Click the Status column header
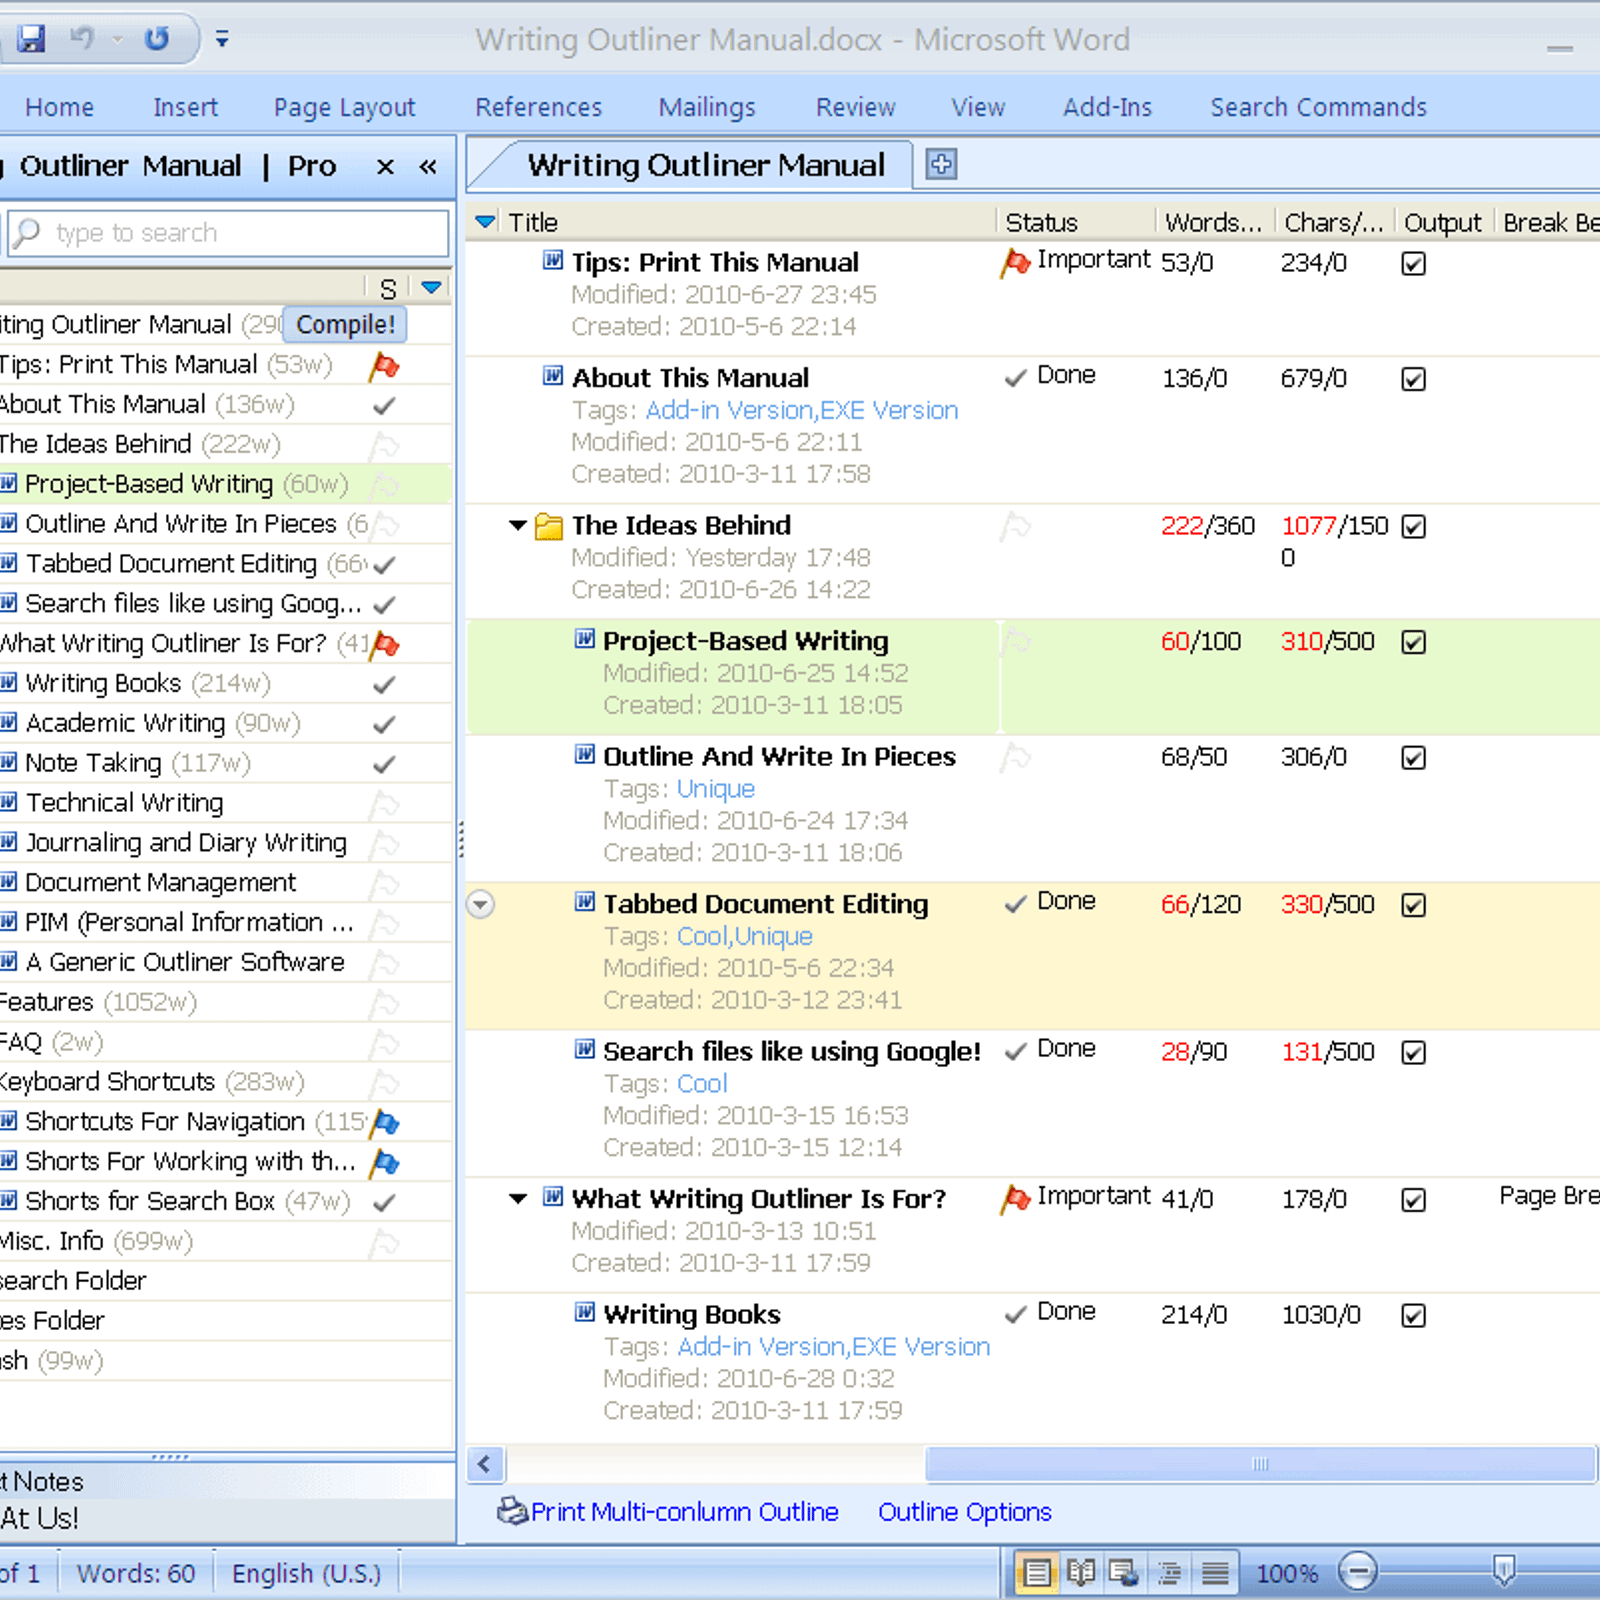Viewport: 1600px width, 1600px height. click(1041, 222)
